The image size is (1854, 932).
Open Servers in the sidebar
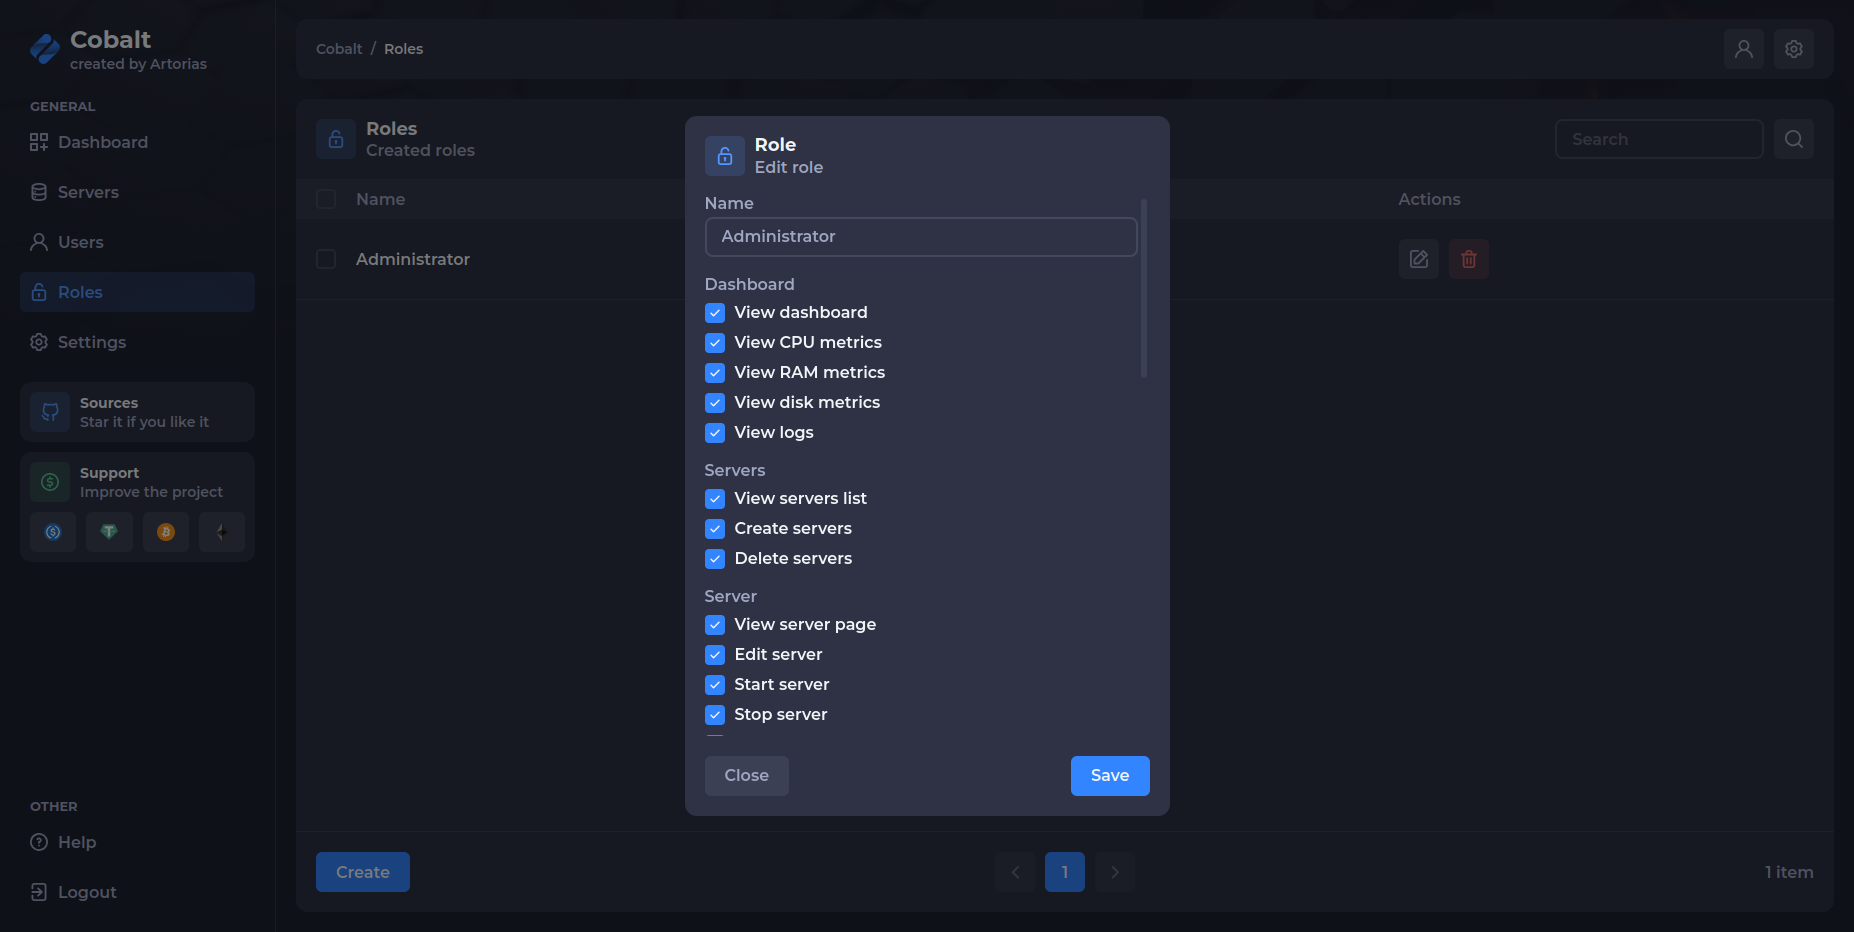click(x=137, y=192)
